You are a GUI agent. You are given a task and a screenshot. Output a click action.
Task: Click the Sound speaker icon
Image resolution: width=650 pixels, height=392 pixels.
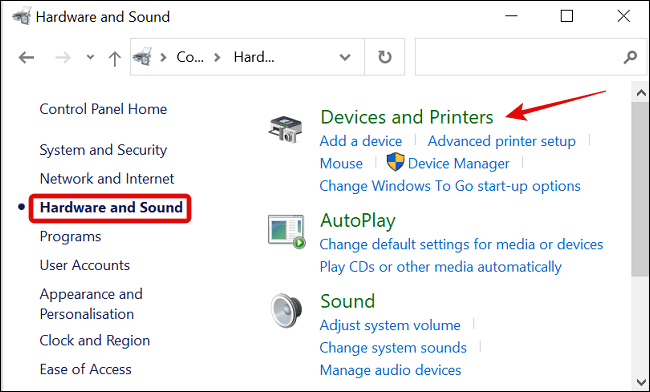(286, 311)
